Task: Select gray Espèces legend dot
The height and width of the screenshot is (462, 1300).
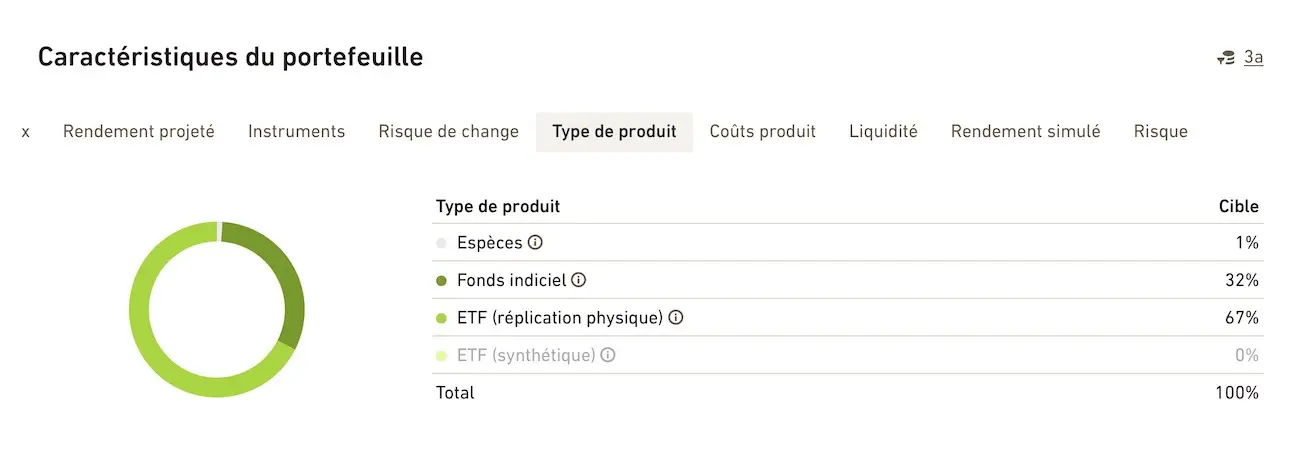Action: tap(441, 243)
